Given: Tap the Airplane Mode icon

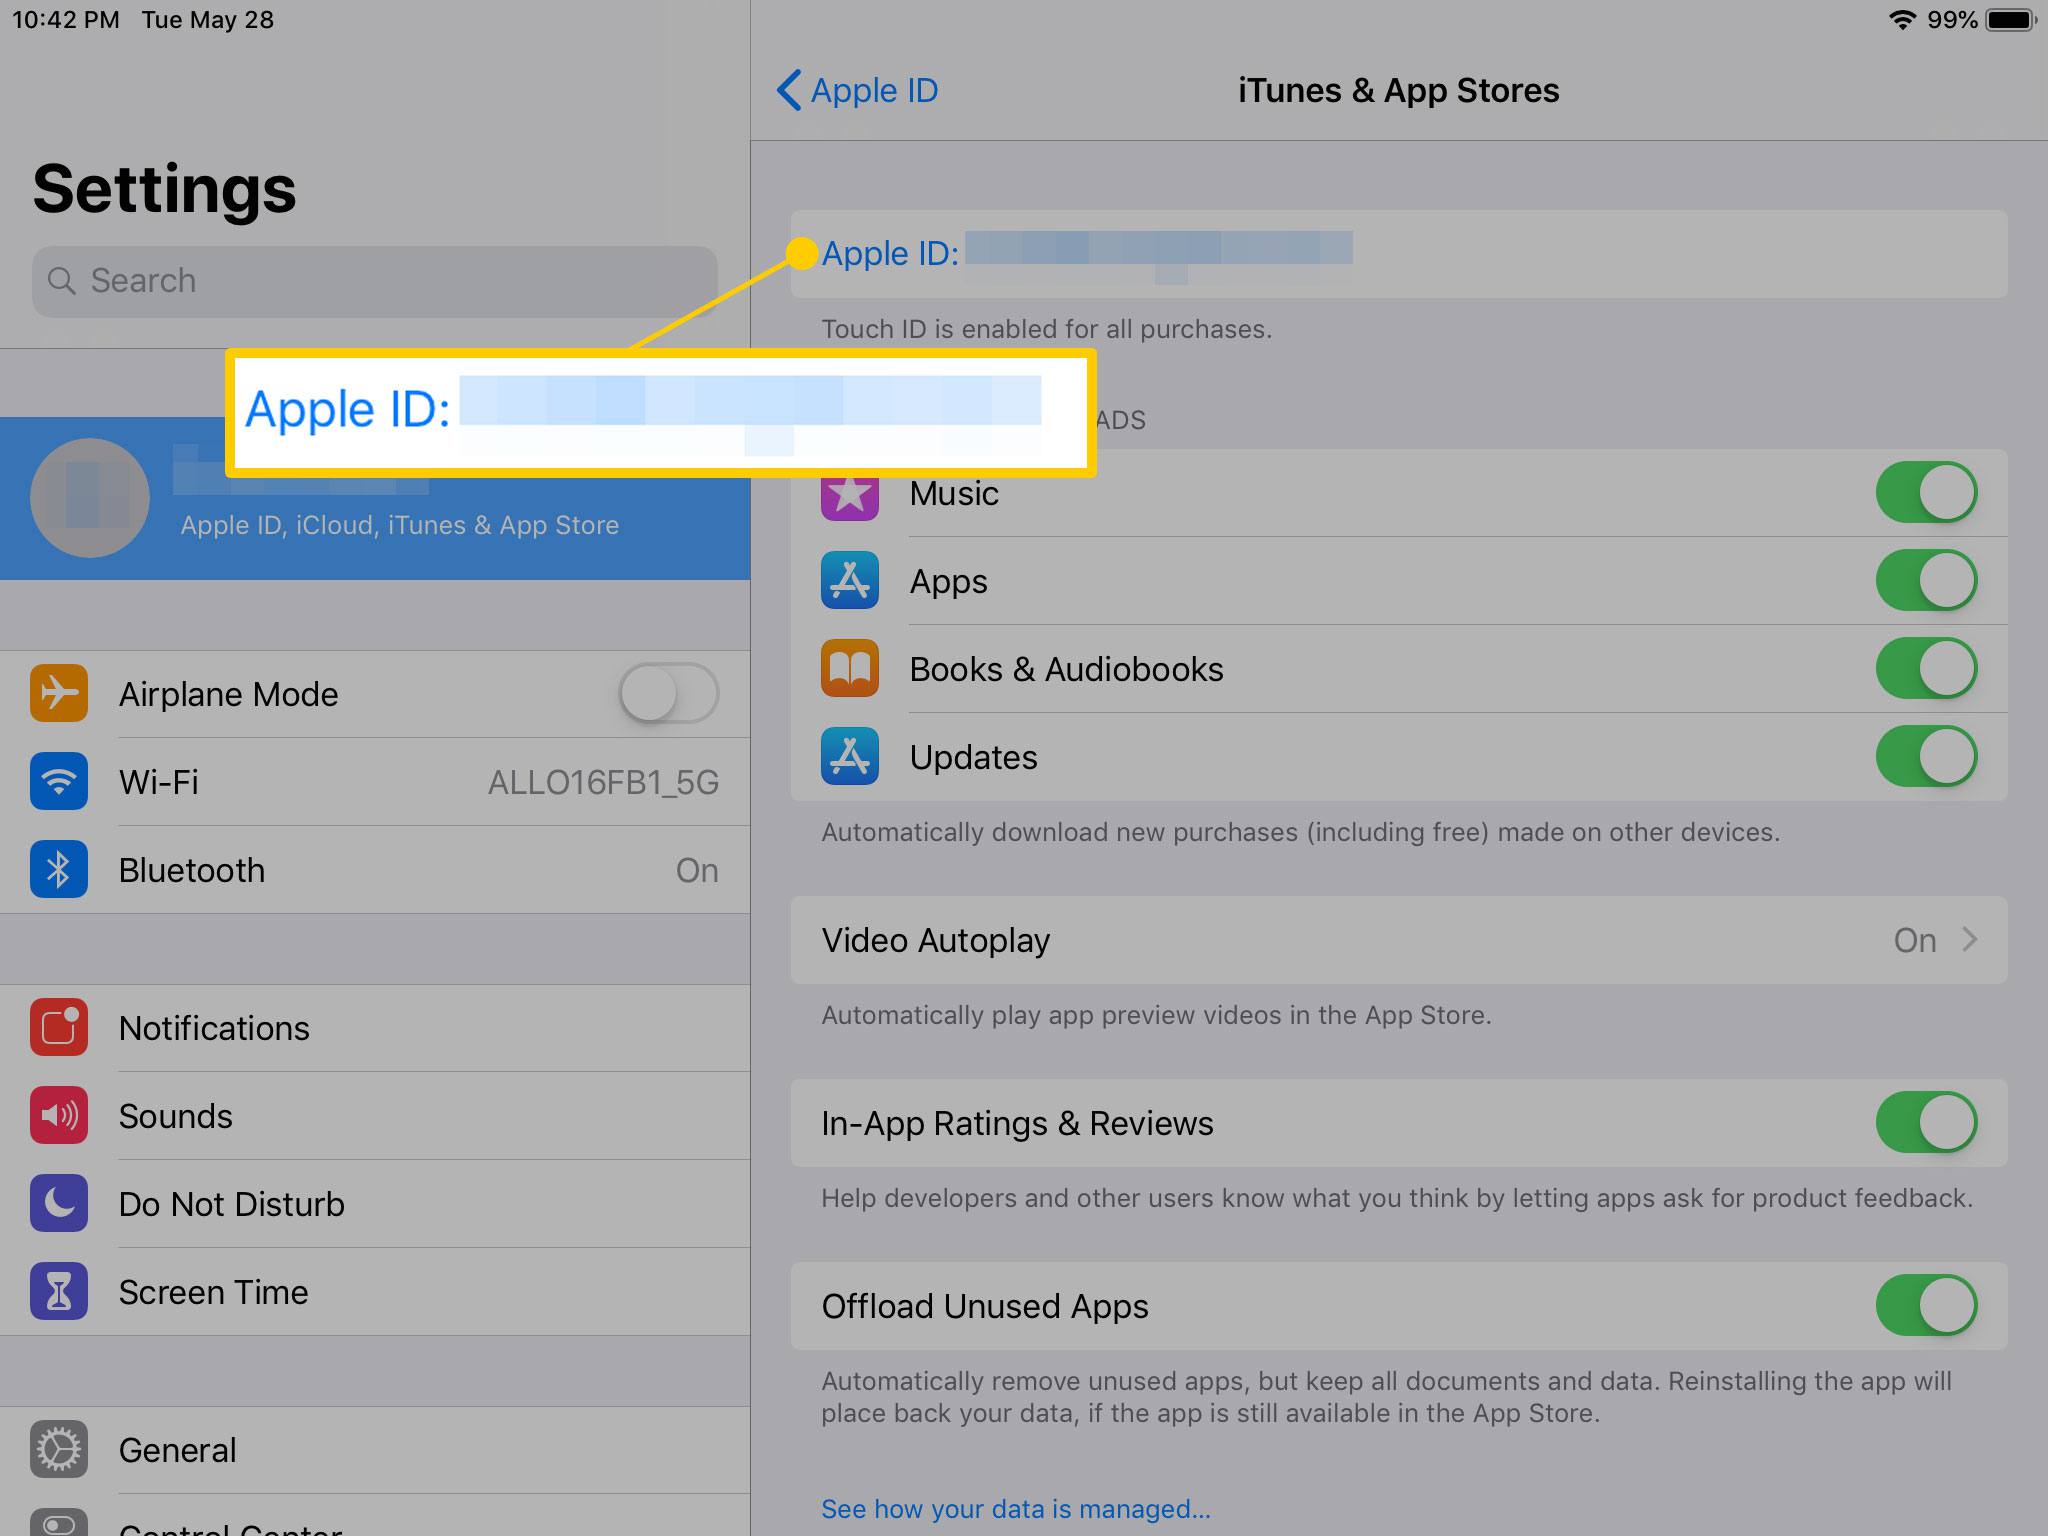Looking at the screenshot, I should tap(60, 694).
